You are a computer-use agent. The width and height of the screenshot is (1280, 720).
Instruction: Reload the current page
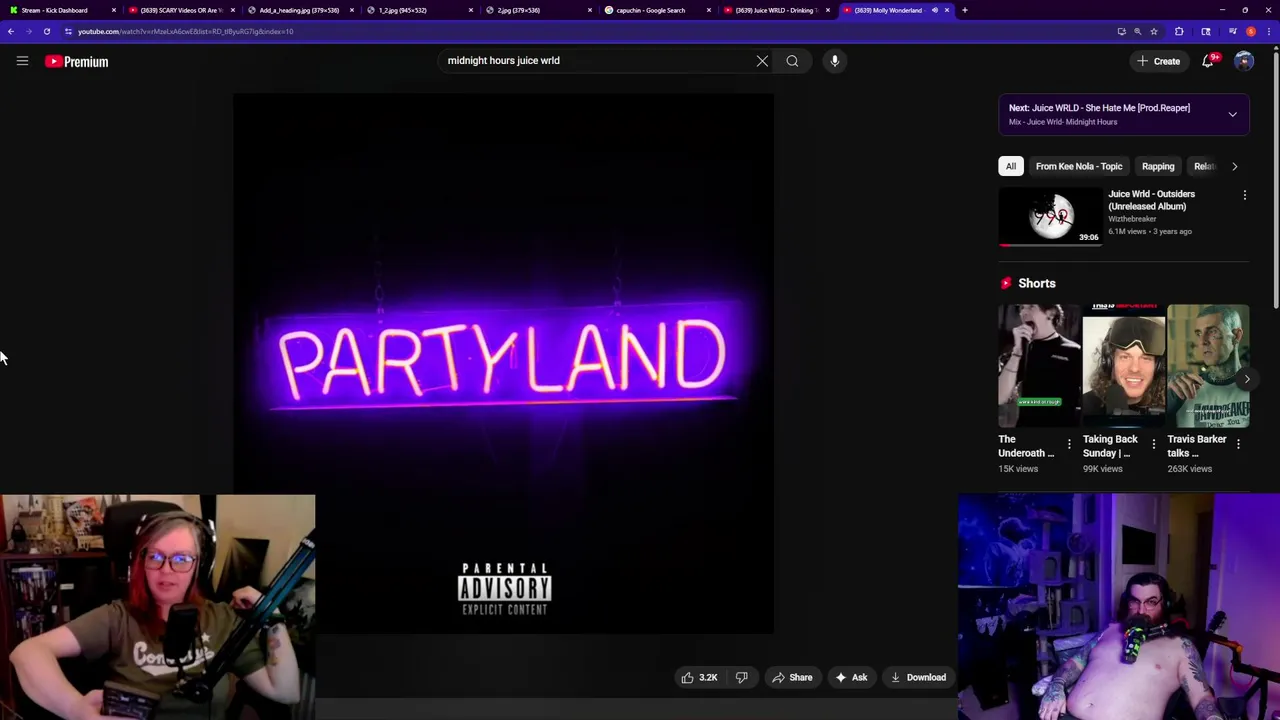46,31
